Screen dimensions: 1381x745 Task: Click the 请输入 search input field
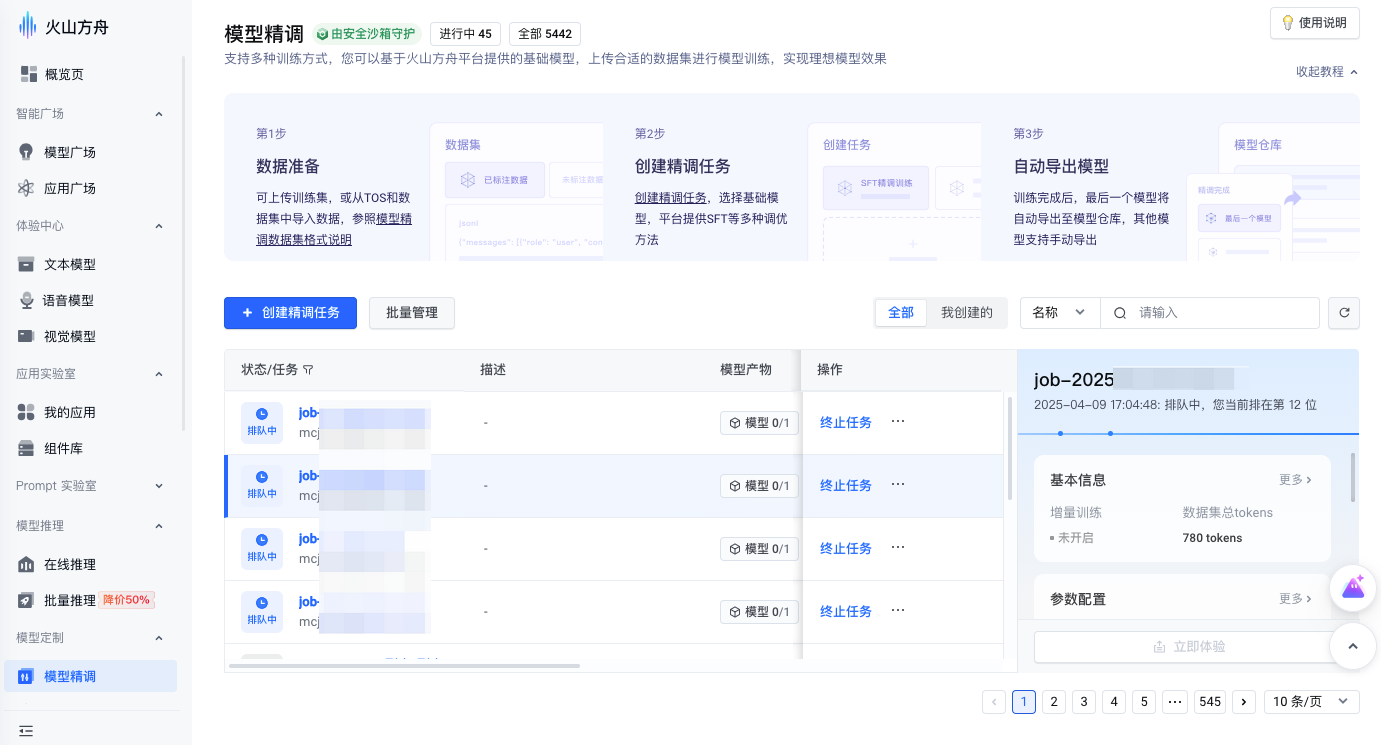1220,313
